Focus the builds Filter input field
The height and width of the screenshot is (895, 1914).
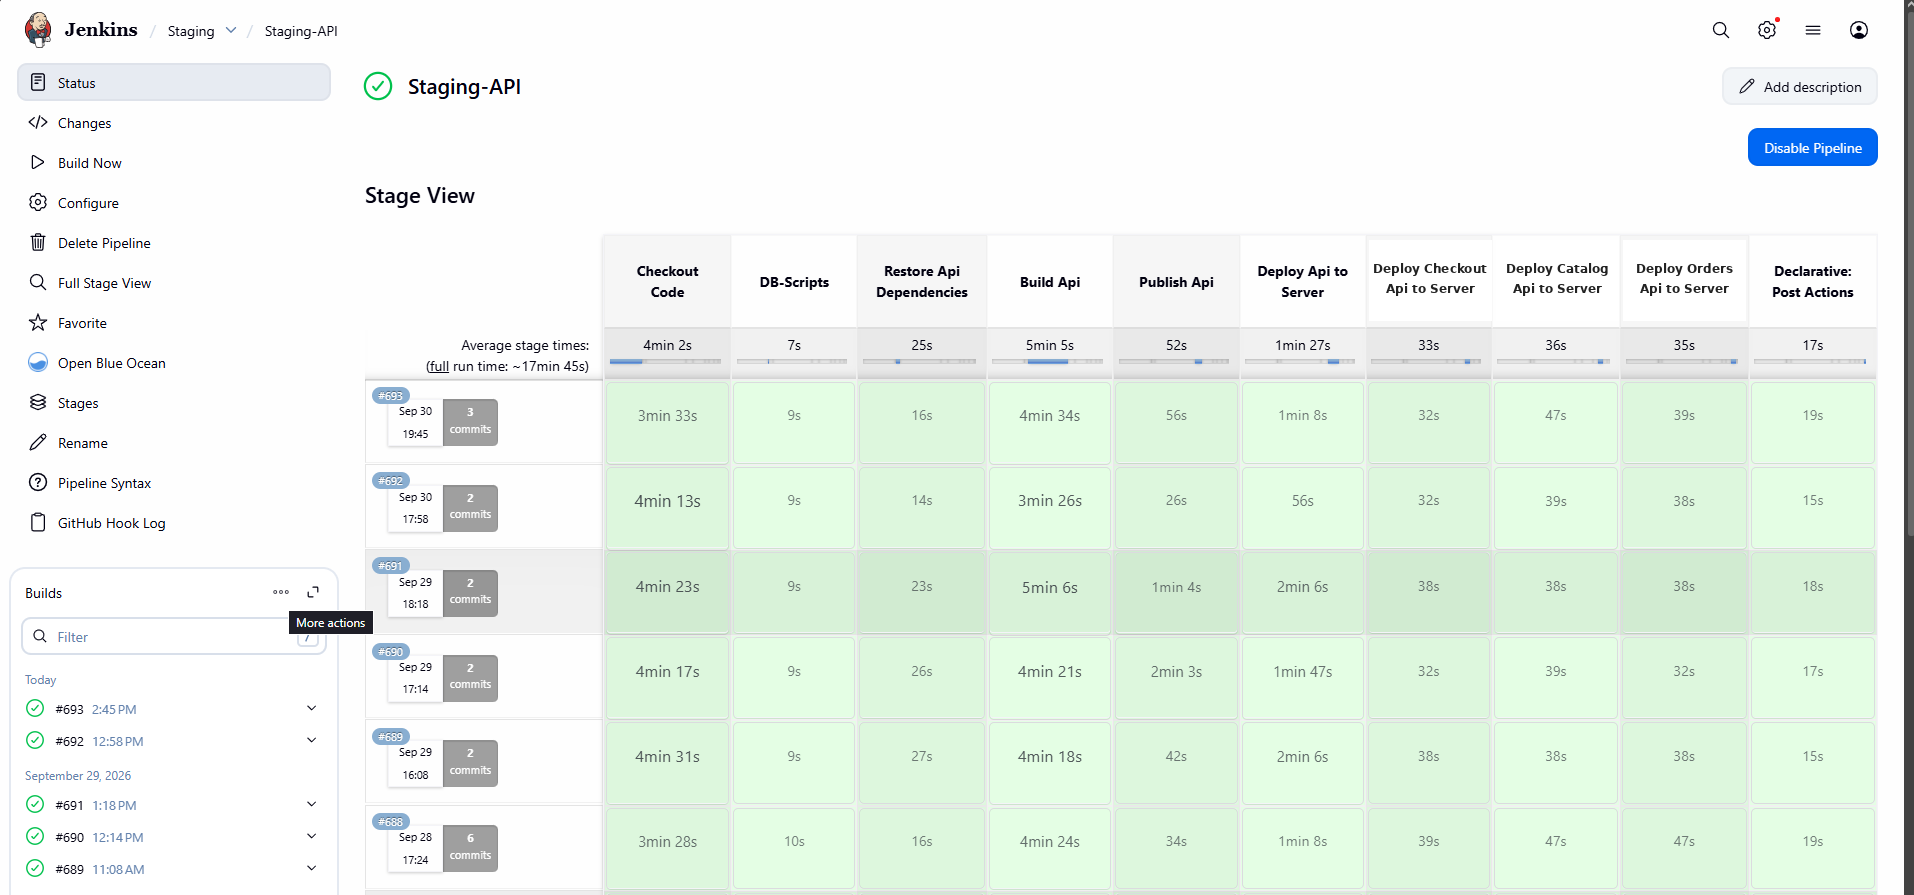click(x=174, y=636)
